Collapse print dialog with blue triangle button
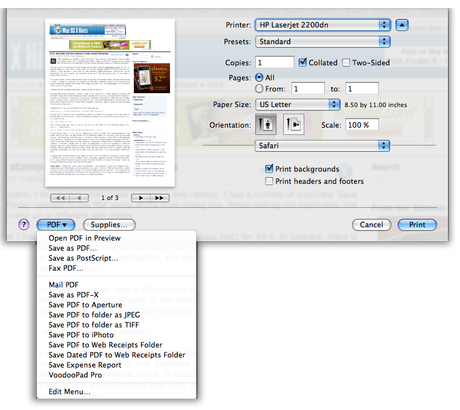This screenshot has width=460, height=410. pos(402,25)
